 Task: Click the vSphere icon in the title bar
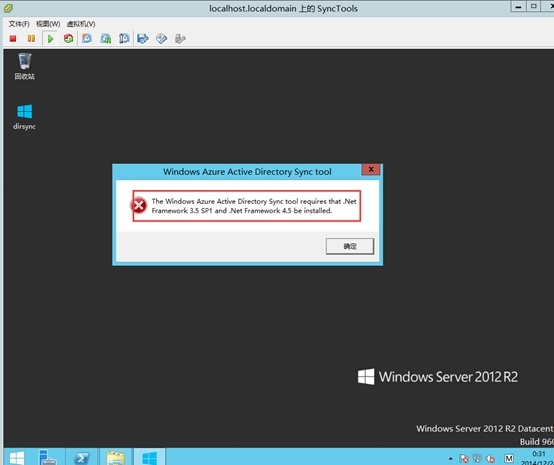pos(8,8)
